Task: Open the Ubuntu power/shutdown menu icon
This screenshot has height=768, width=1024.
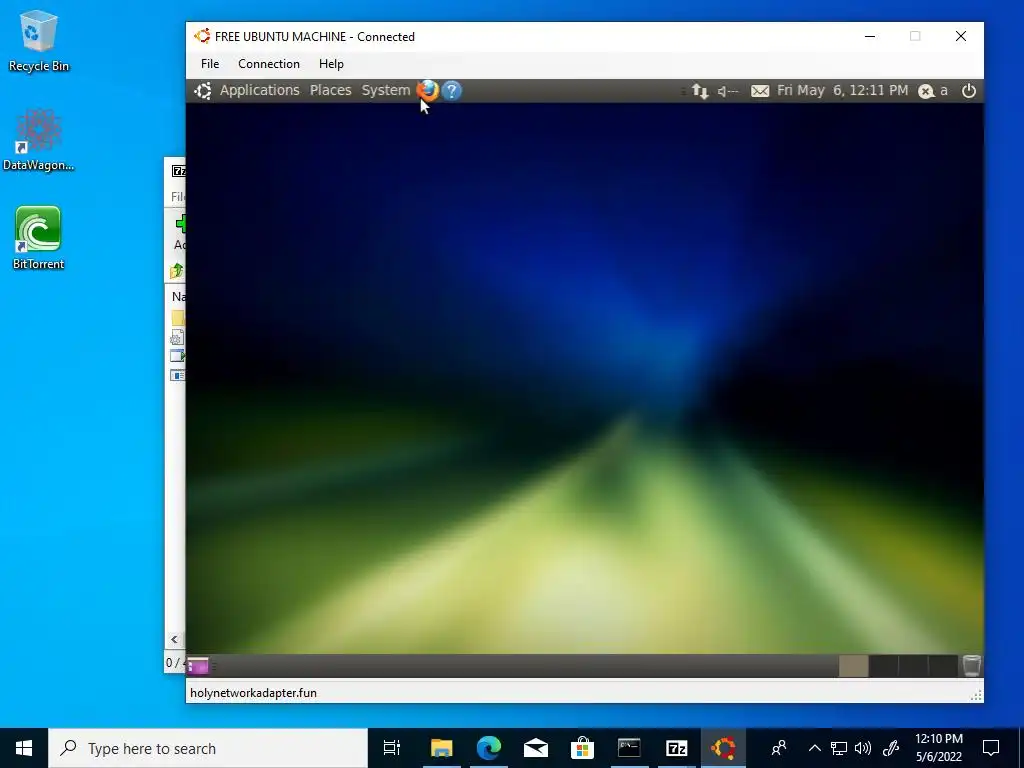Action: pos(968,91)
